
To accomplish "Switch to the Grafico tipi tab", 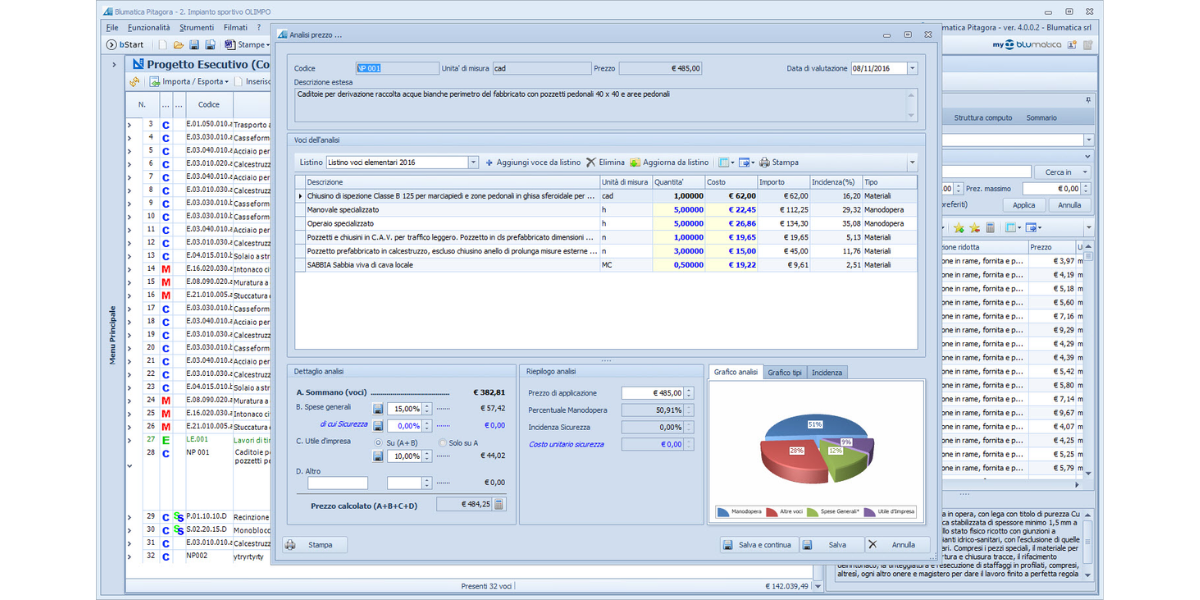I will point(785,372).
